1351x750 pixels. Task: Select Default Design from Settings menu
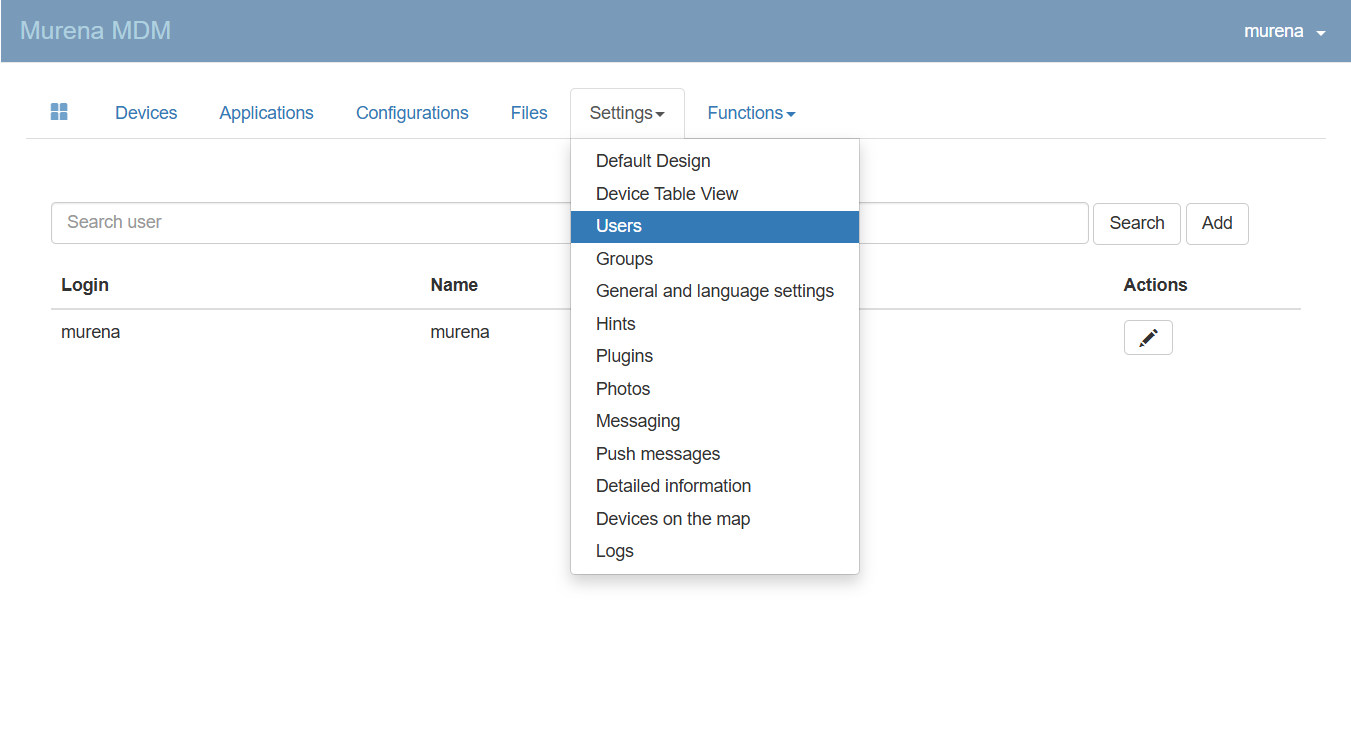pos(653,161)
